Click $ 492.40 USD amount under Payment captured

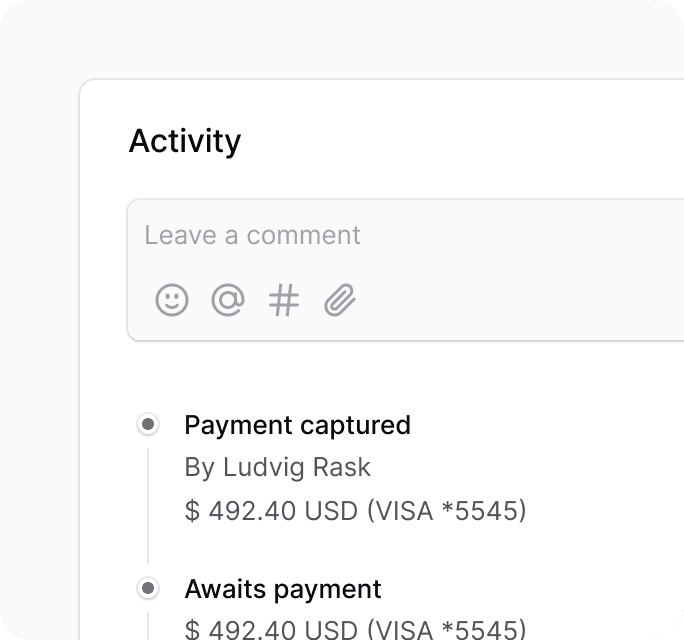coord(271,510)
